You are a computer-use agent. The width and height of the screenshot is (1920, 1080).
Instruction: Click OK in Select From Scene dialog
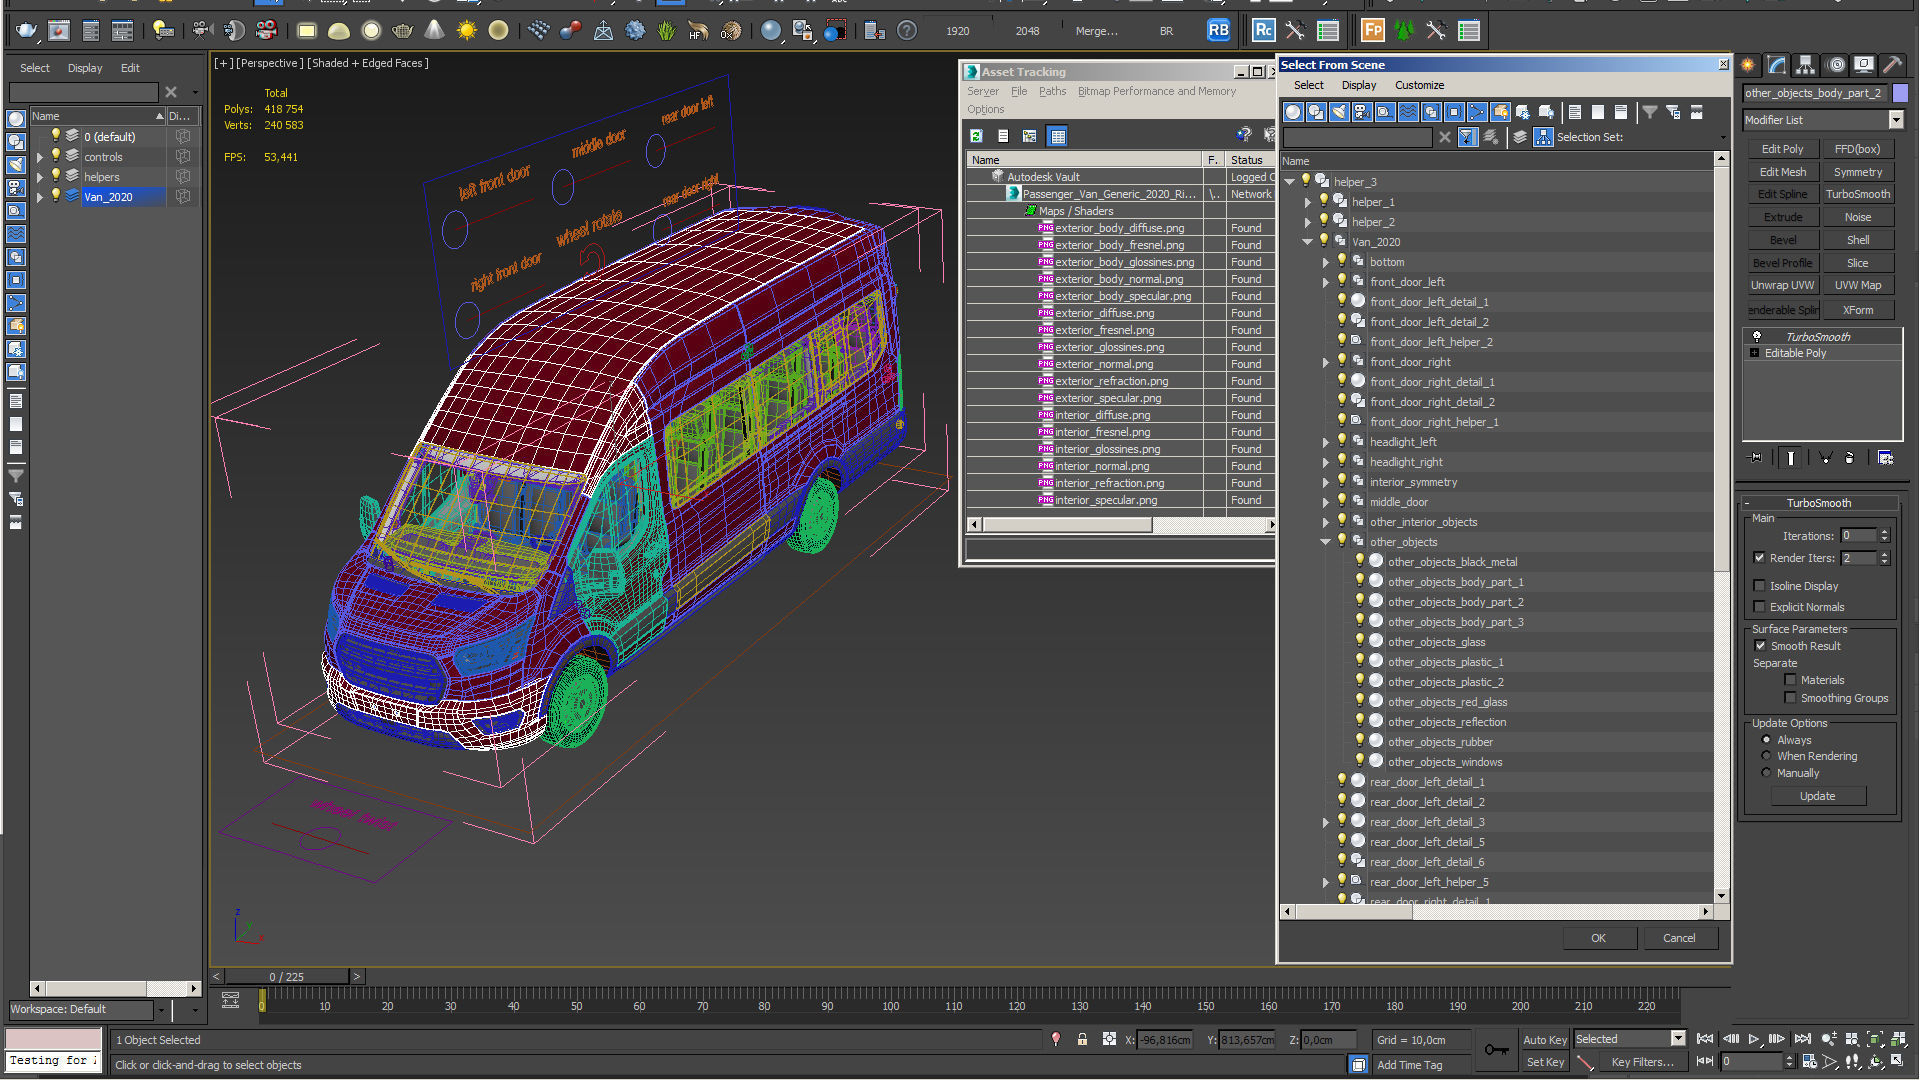pyautogui.click(x=1598, y=938)
